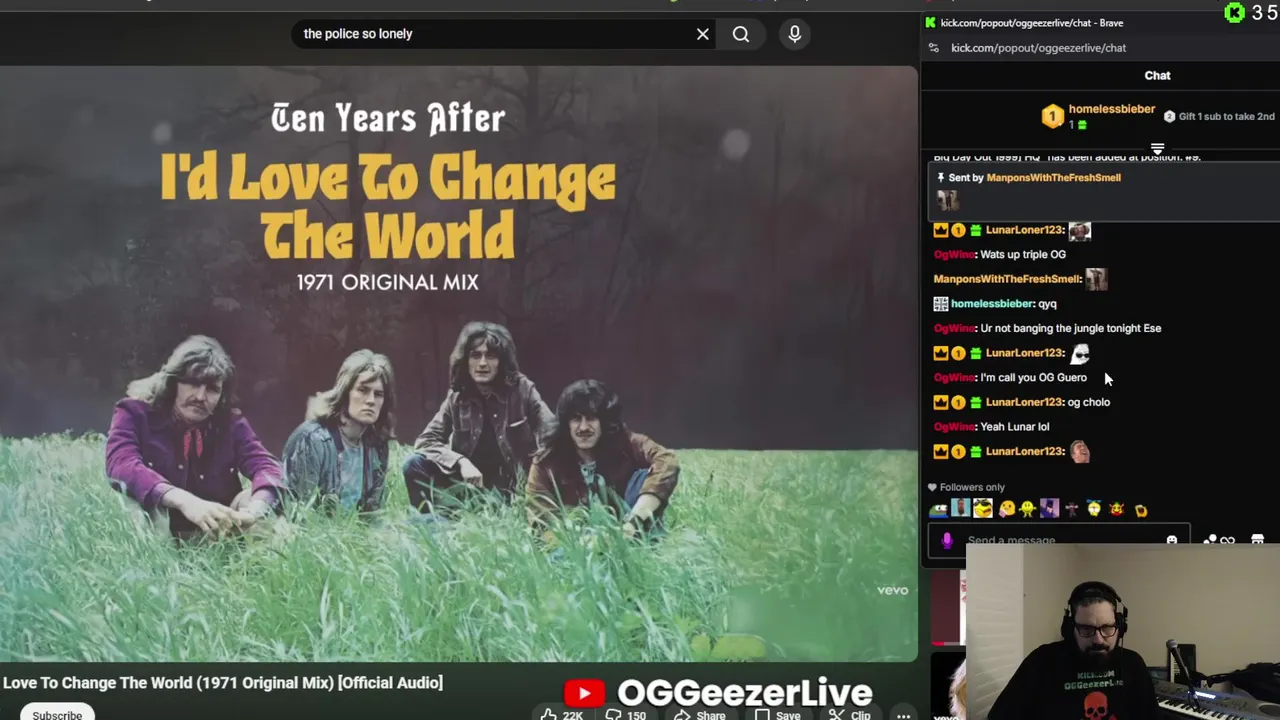The image size is (1280, 720).
Task: Open ManponsWithTheFreshSmell profile in Sent by line
Action: coord(1053,178)
